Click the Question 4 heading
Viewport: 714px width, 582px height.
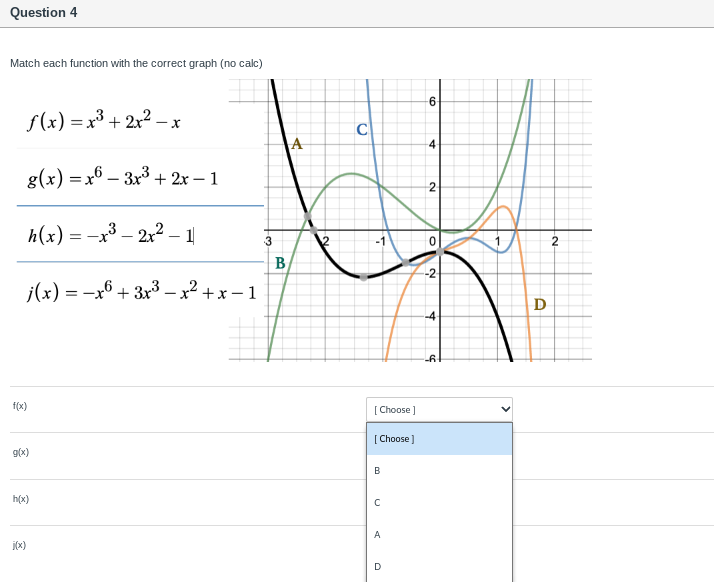point(44,13)
